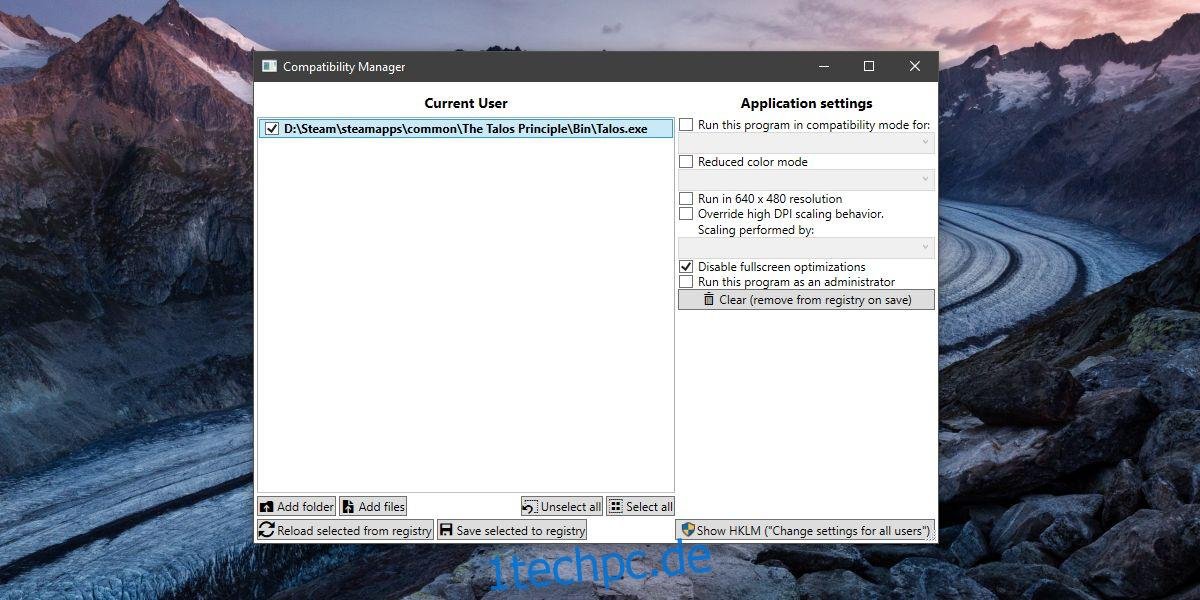The height and width of the screenshot is (600, 1200).
Task: Click Unselect all button
Action: [562, 507]
